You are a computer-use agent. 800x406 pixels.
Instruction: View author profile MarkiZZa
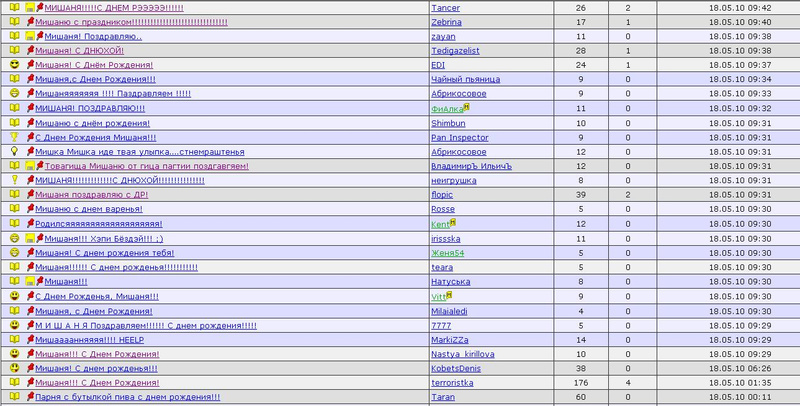449,340
